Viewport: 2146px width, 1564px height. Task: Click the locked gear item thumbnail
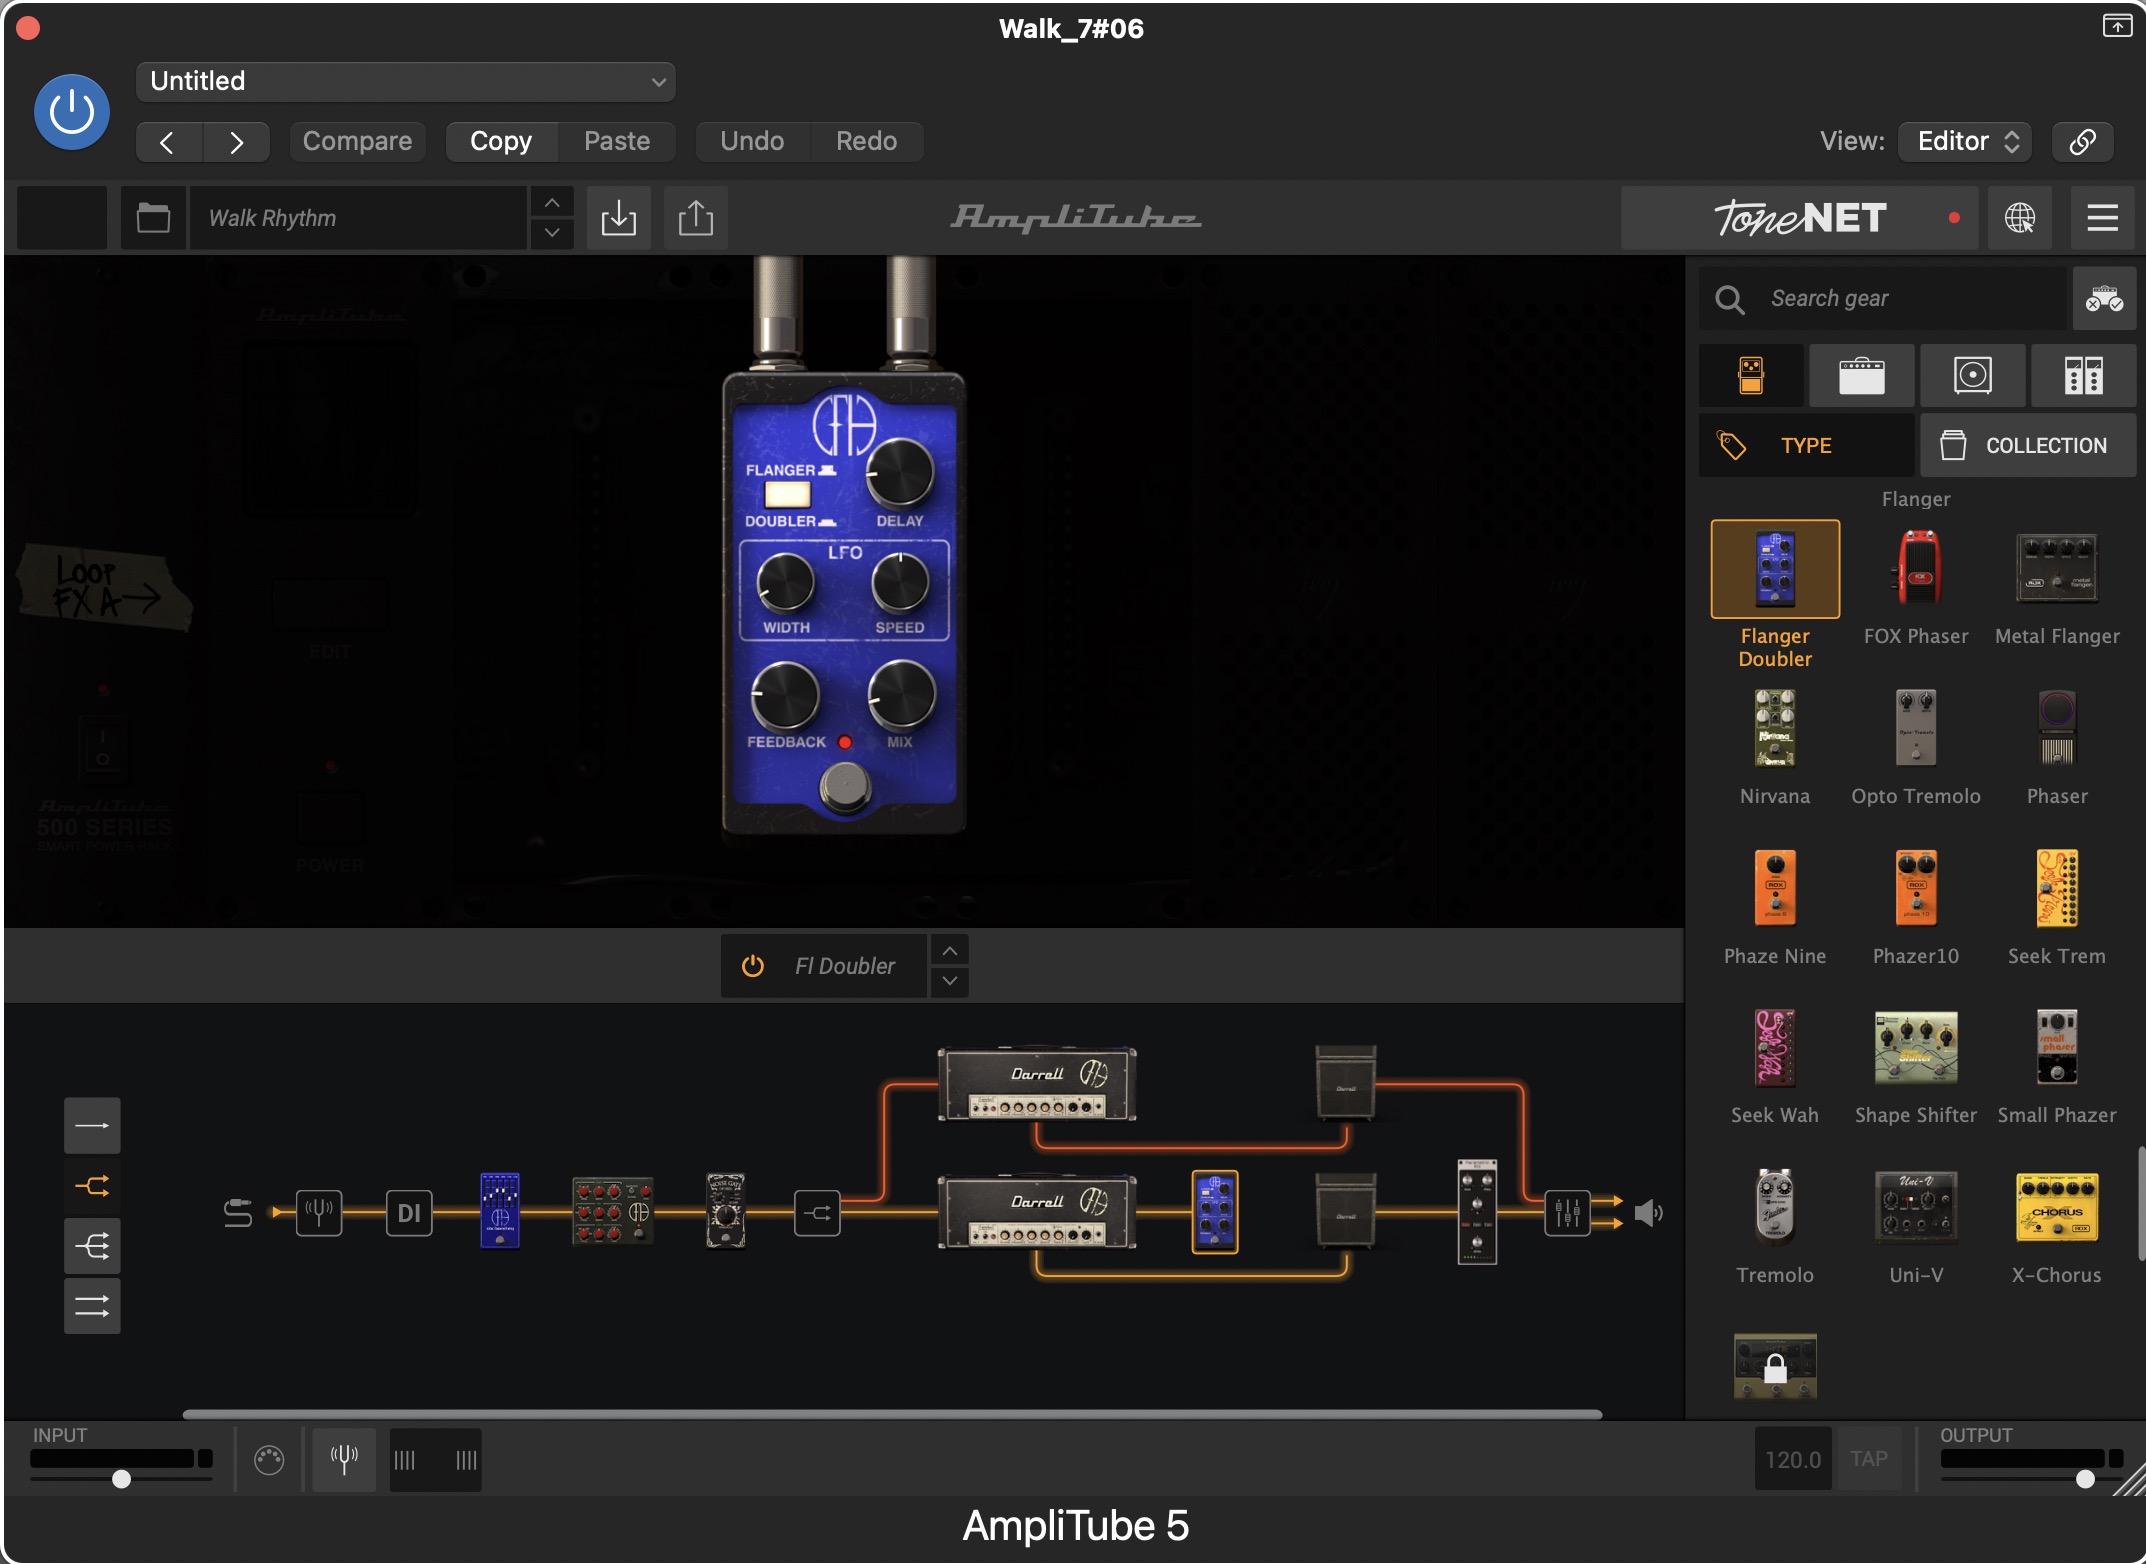coord(1775,1366)
